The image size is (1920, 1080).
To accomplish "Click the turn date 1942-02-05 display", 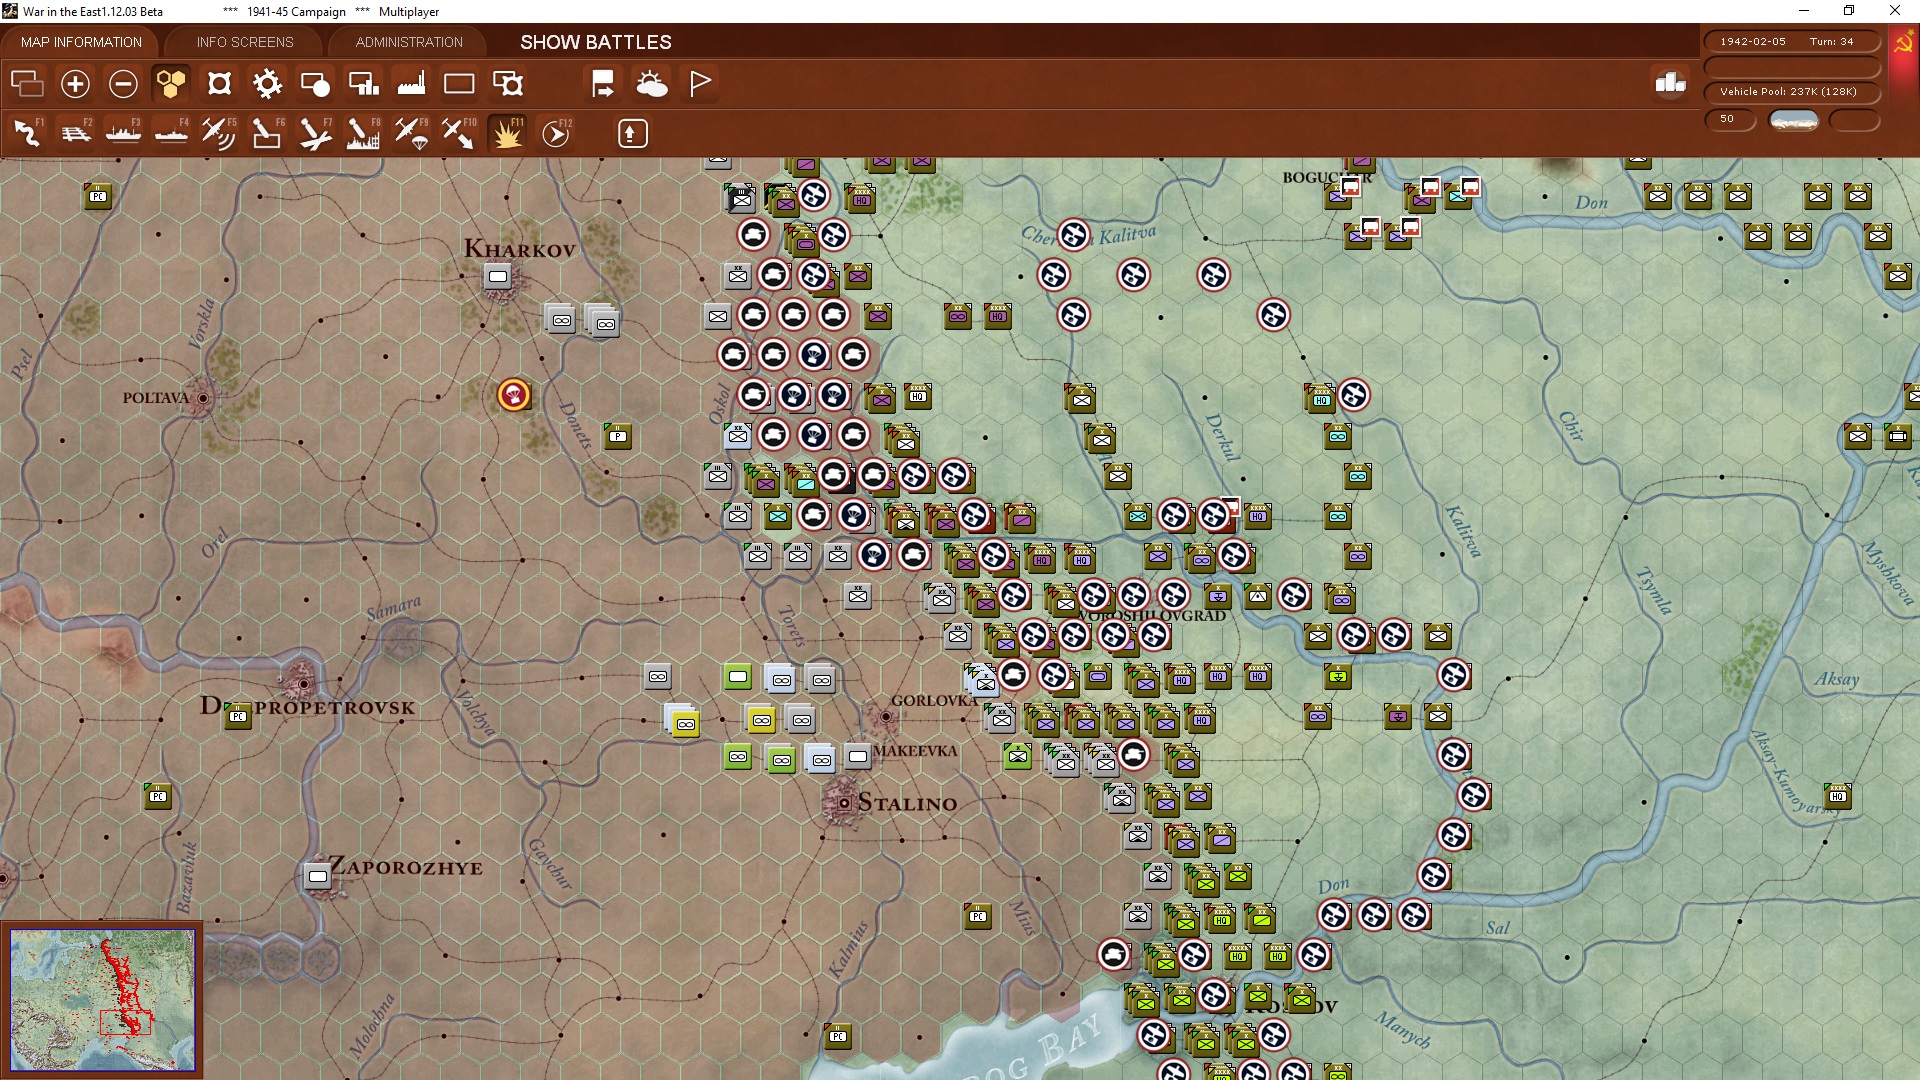I will point(1753,42).
